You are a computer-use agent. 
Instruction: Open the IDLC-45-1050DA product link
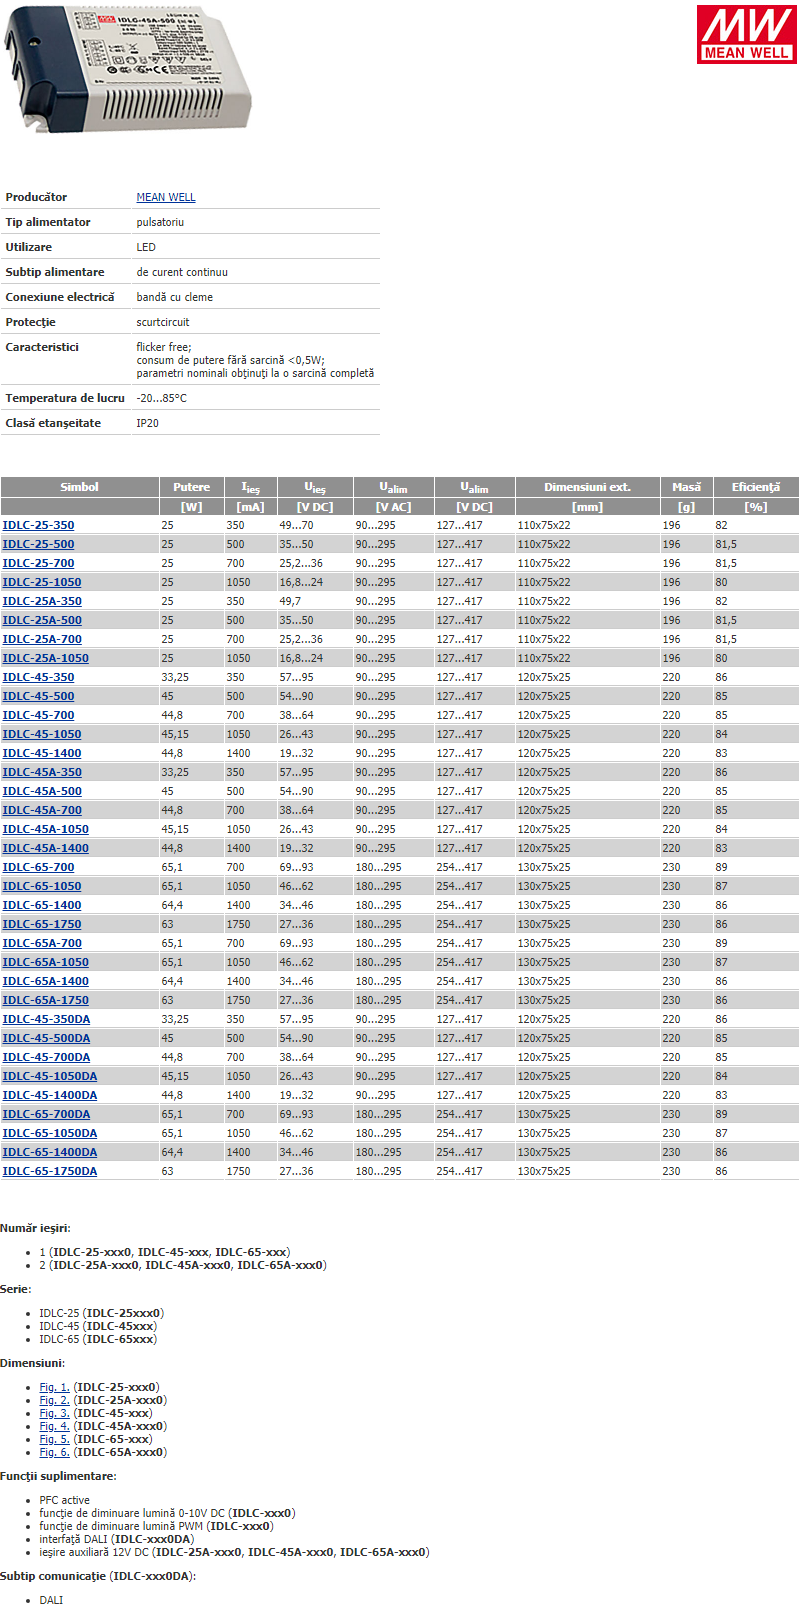[x=50, y=1076]
